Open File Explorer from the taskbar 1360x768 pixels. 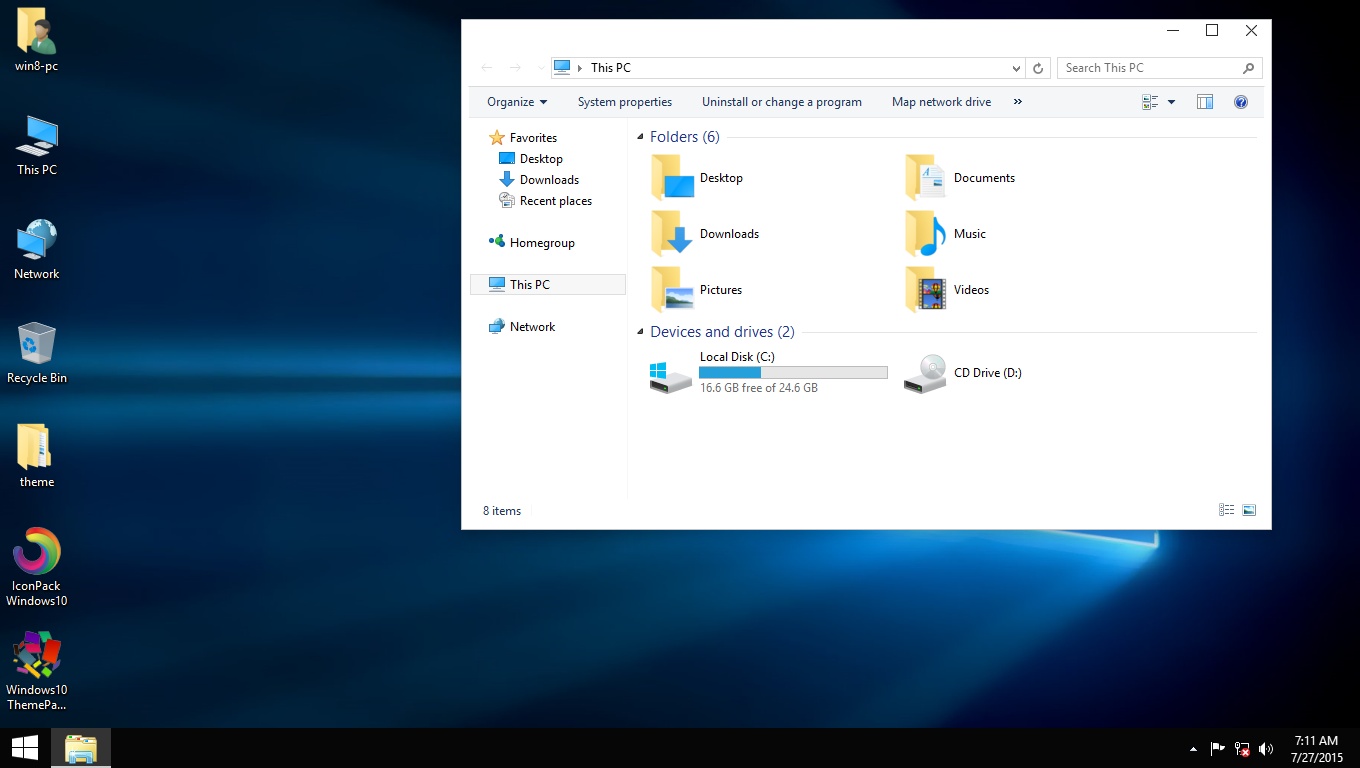tap(80, 747)
